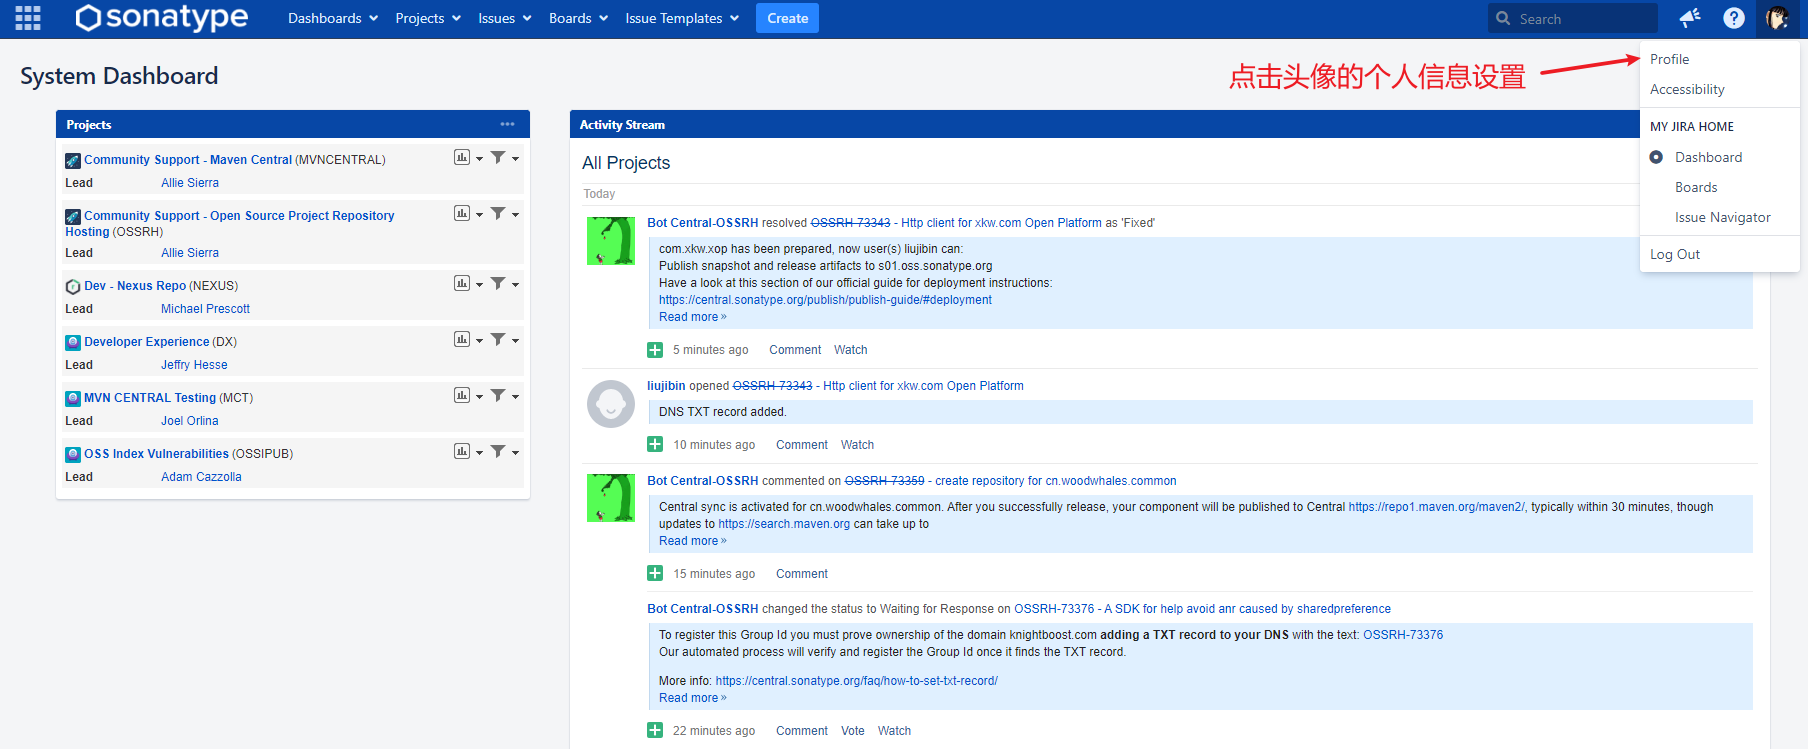The width and height of the screenshot is (1808, 749).
Task: Expand the Boards dropdown in navbar
Action: pos(578,18)
